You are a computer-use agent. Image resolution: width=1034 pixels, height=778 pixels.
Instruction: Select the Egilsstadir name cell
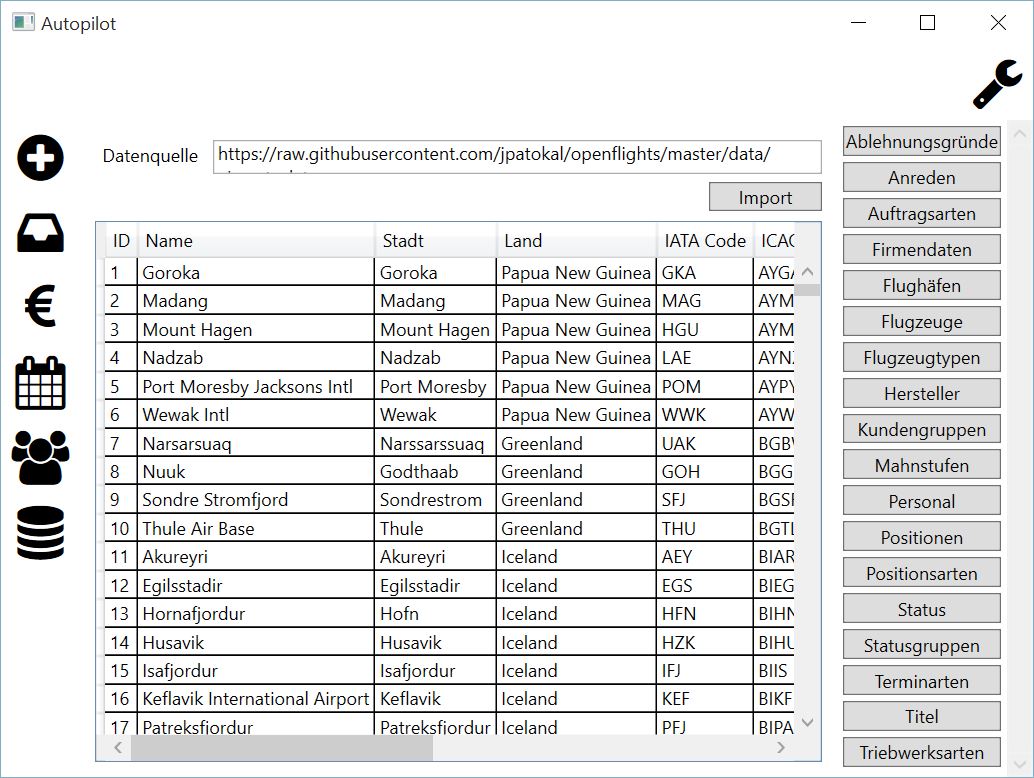click(x=256, y=585)
